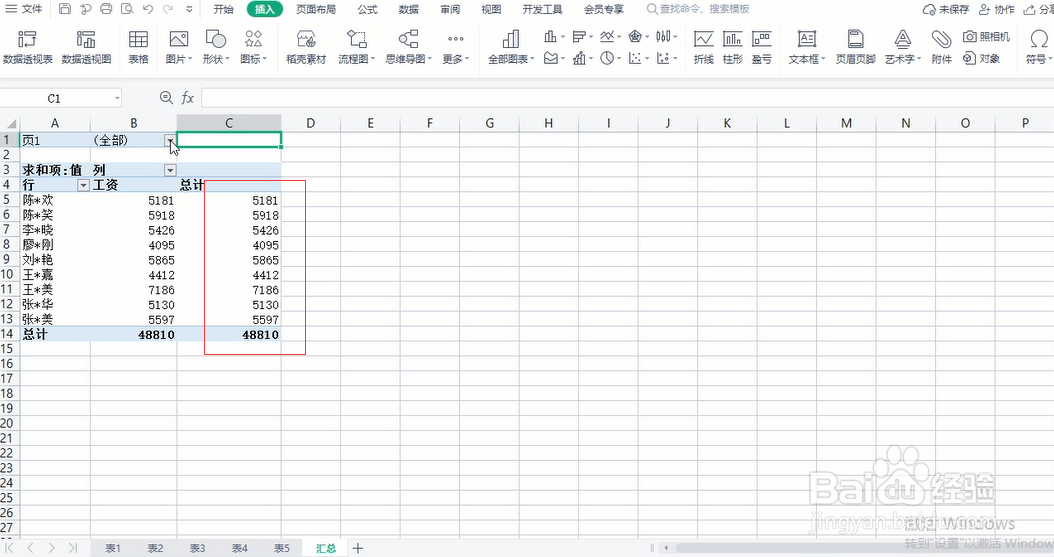1054x557 pixels.
Task: Insert a radar chart from chart gallery
Action: tap(638, 36)
